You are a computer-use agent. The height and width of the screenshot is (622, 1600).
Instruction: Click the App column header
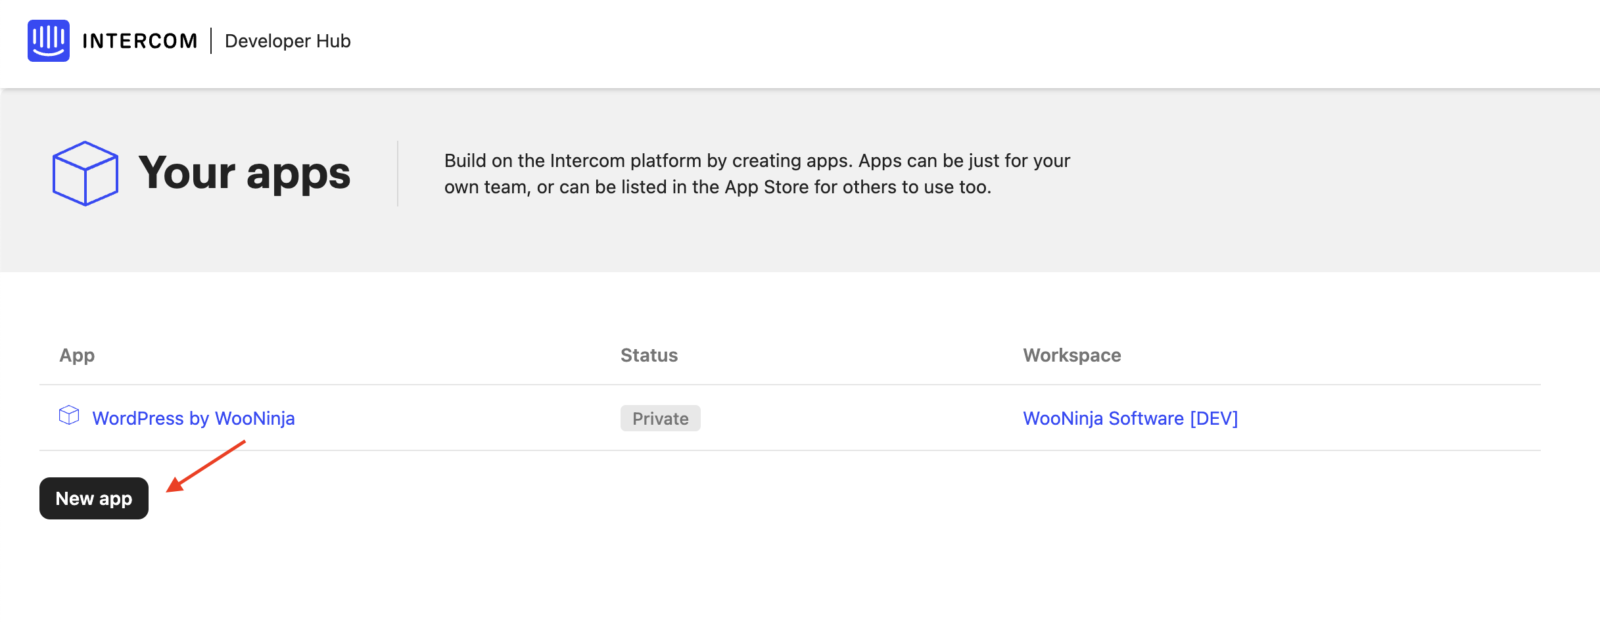(77, 355)
